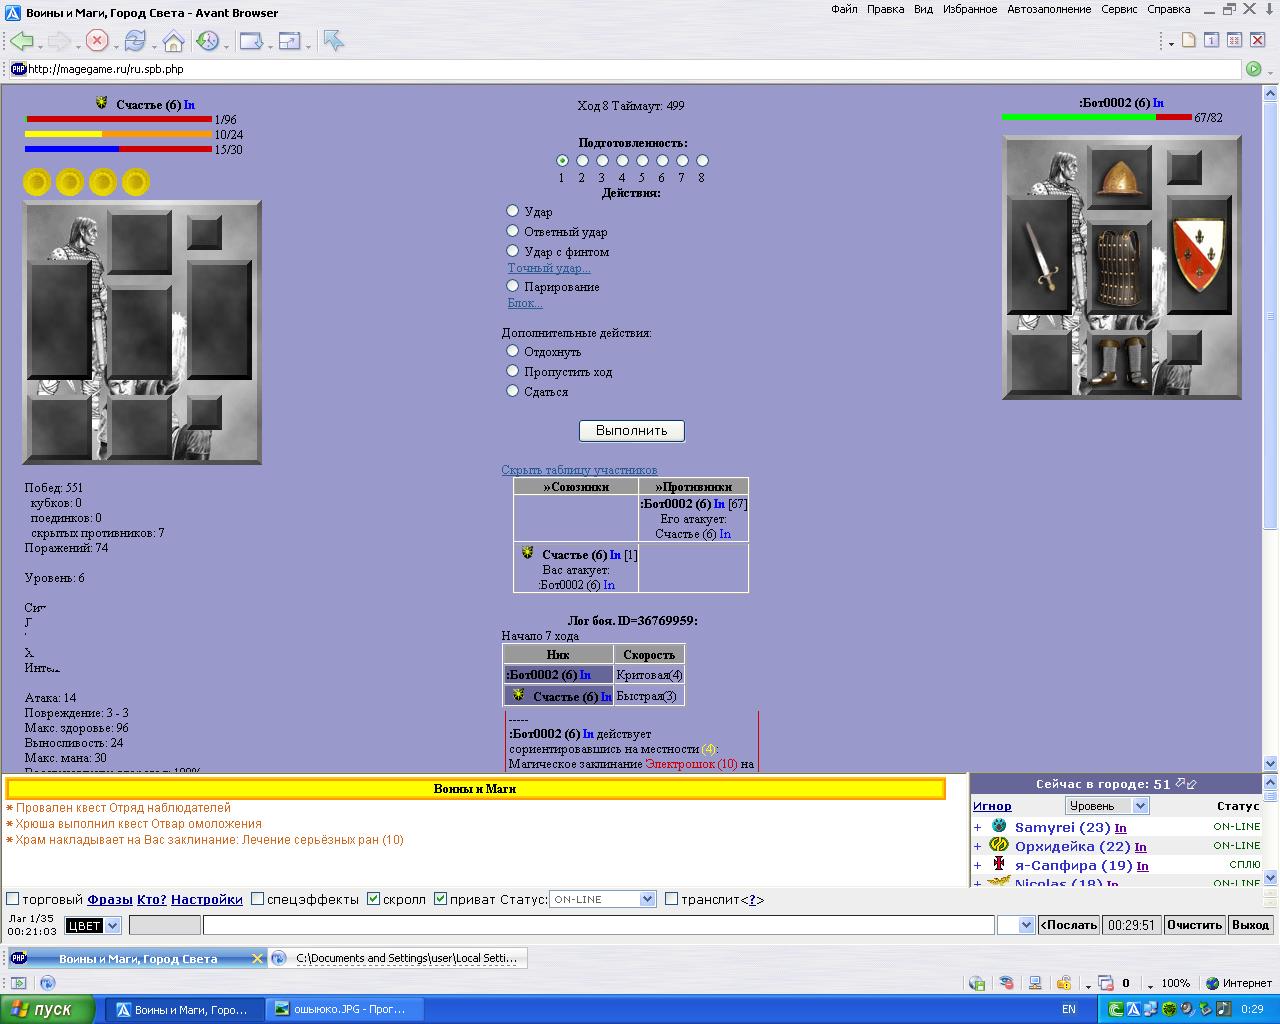Click the Windows tray music note icon
Image resolution: width=1280 pixels, height=1024 pixels.
click(x=1223, y=1009)
